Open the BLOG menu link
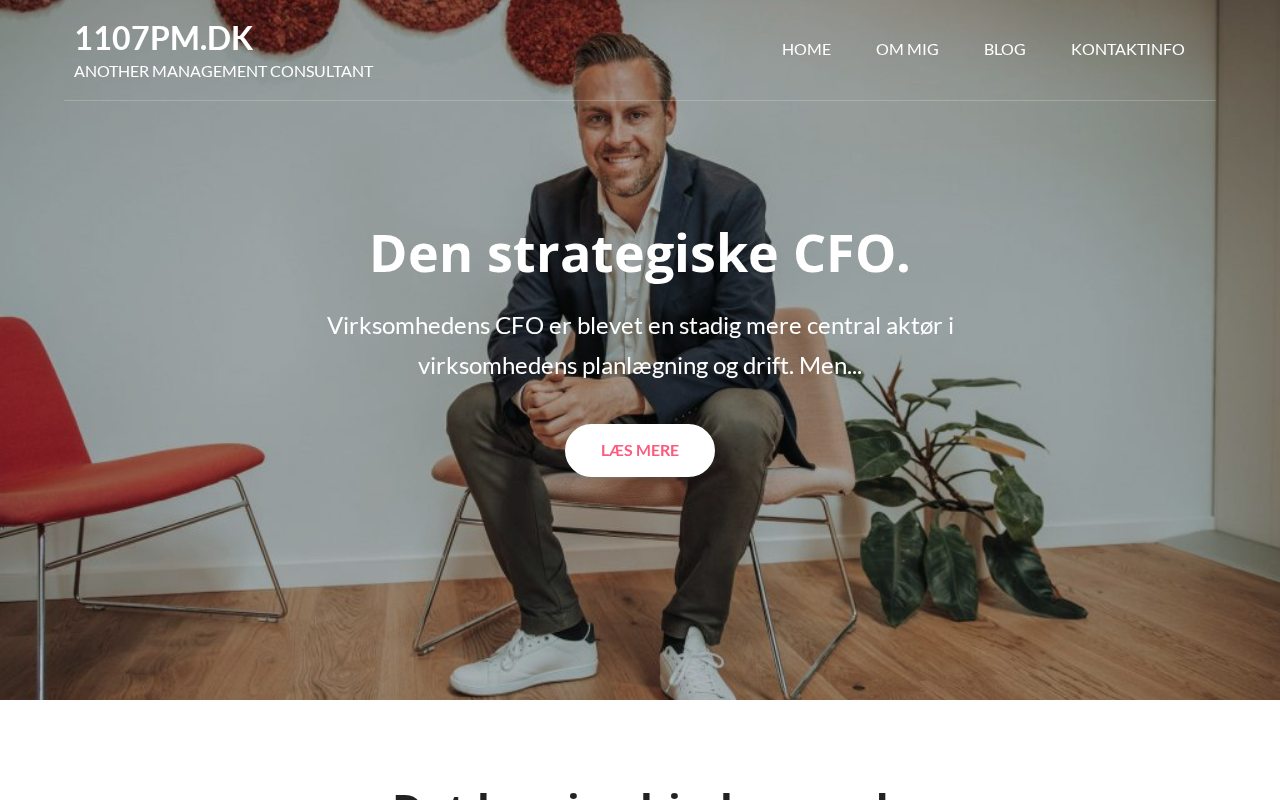The height and width of the screenshot is (800, 1280). tap(1005, 49)
